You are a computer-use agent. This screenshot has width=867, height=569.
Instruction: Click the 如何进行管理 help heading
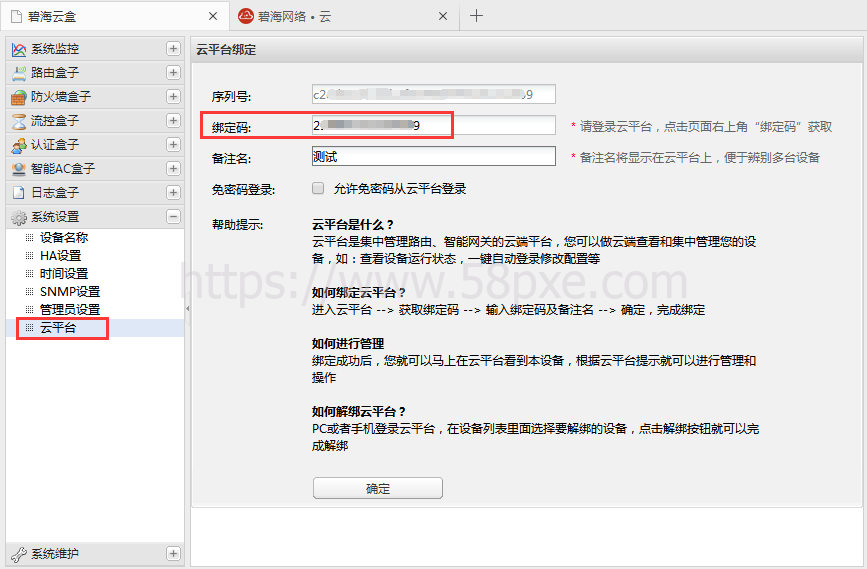[348, 343]
